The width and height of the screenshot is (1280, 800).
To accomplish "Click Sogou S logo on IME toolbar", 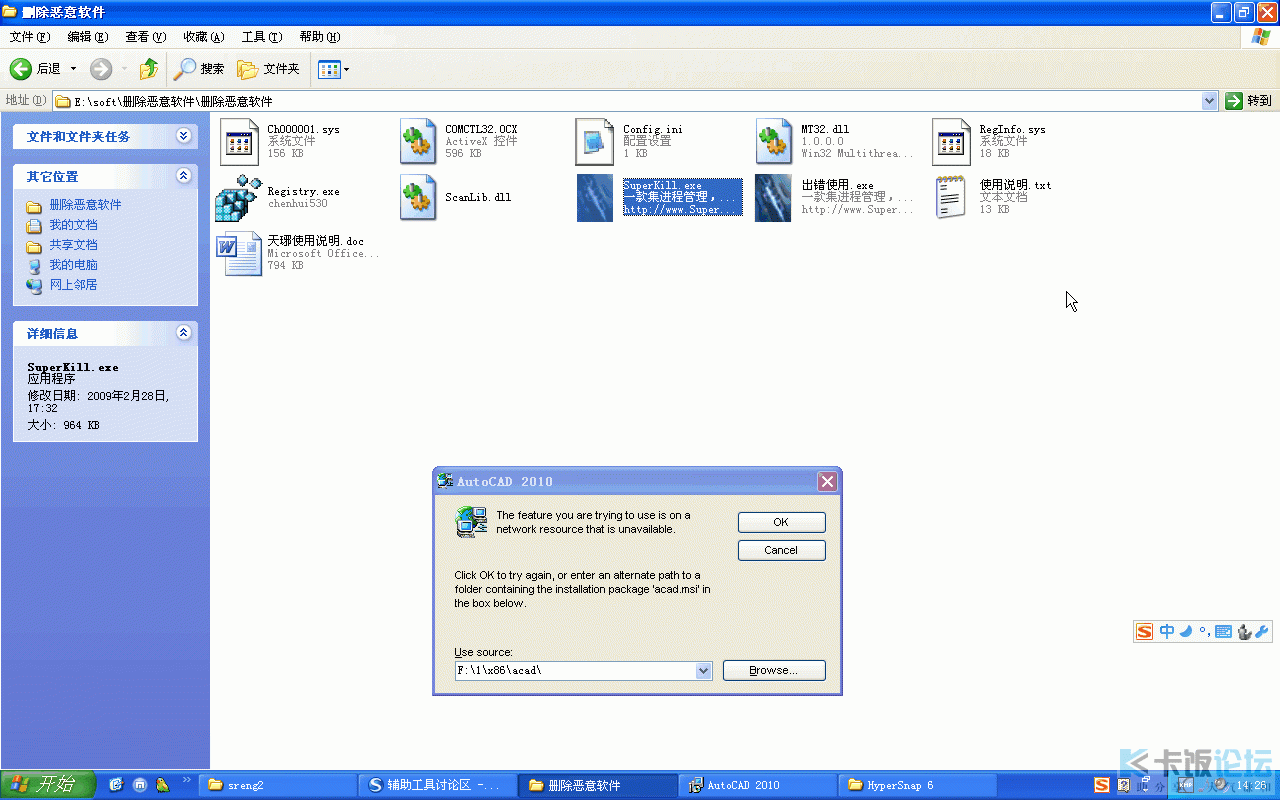I will click(1145, 632).
